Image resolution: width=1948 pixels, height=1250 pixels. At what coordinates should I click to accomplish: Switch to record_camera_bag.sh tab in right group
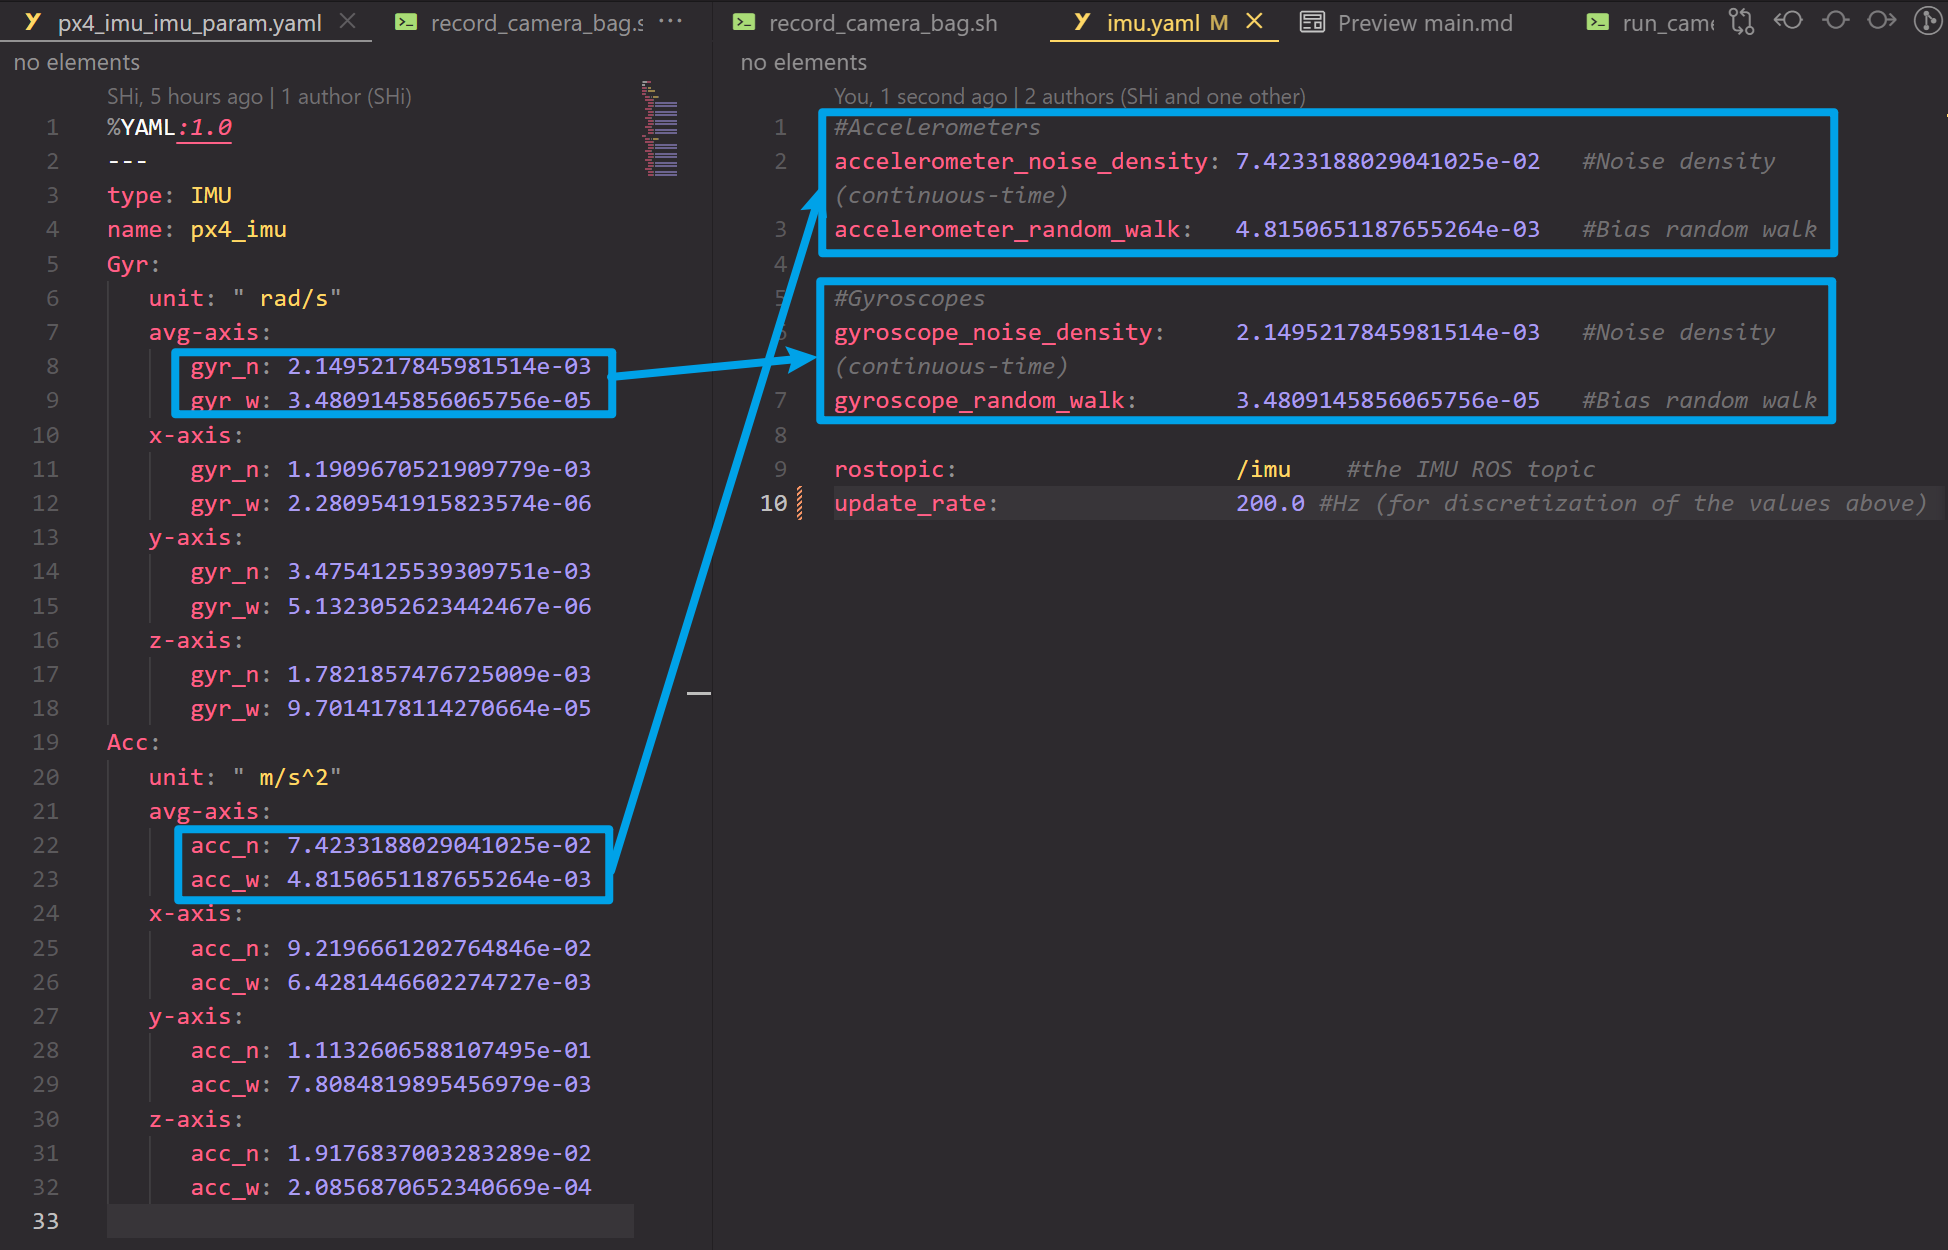pos(882,23)
